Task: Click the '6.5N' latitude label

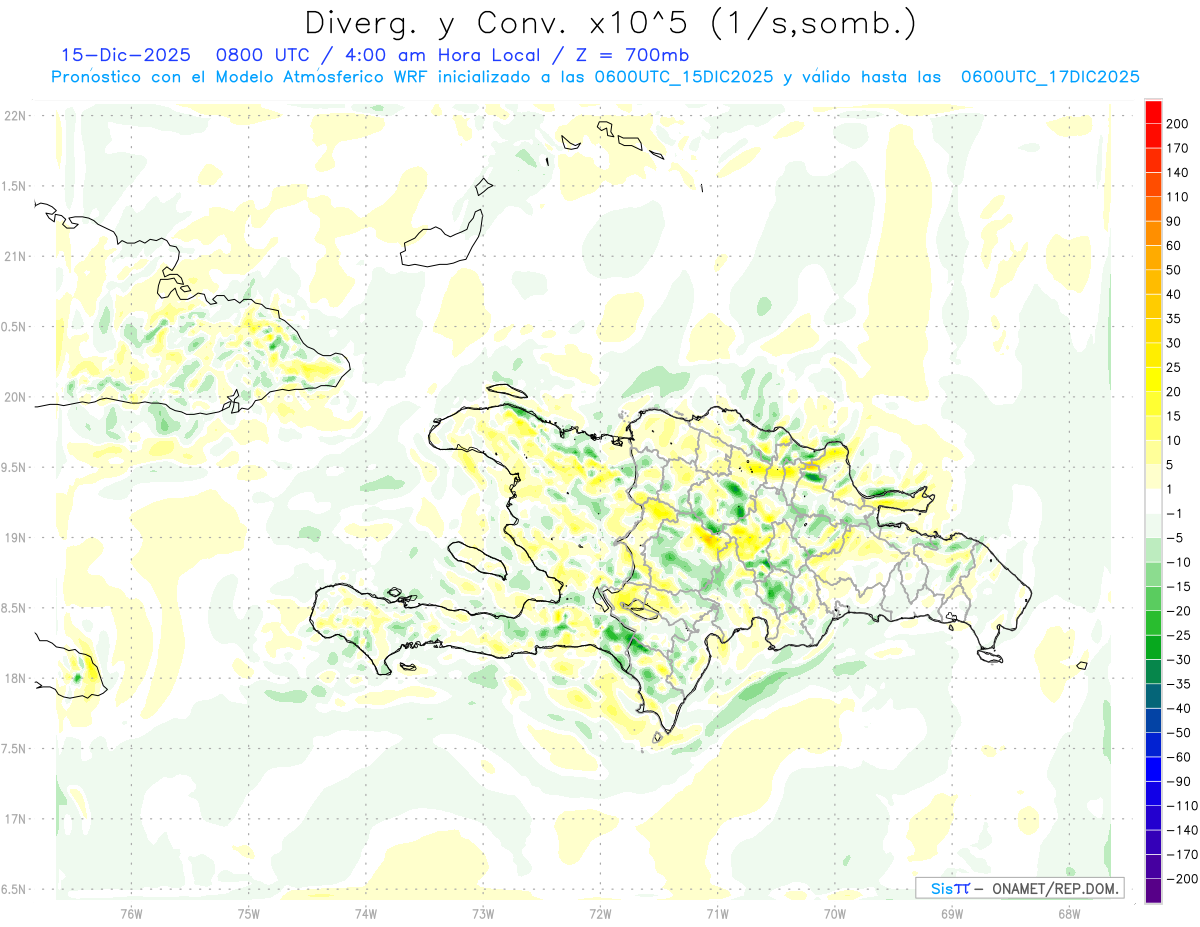Action: [x=14, y=890]
